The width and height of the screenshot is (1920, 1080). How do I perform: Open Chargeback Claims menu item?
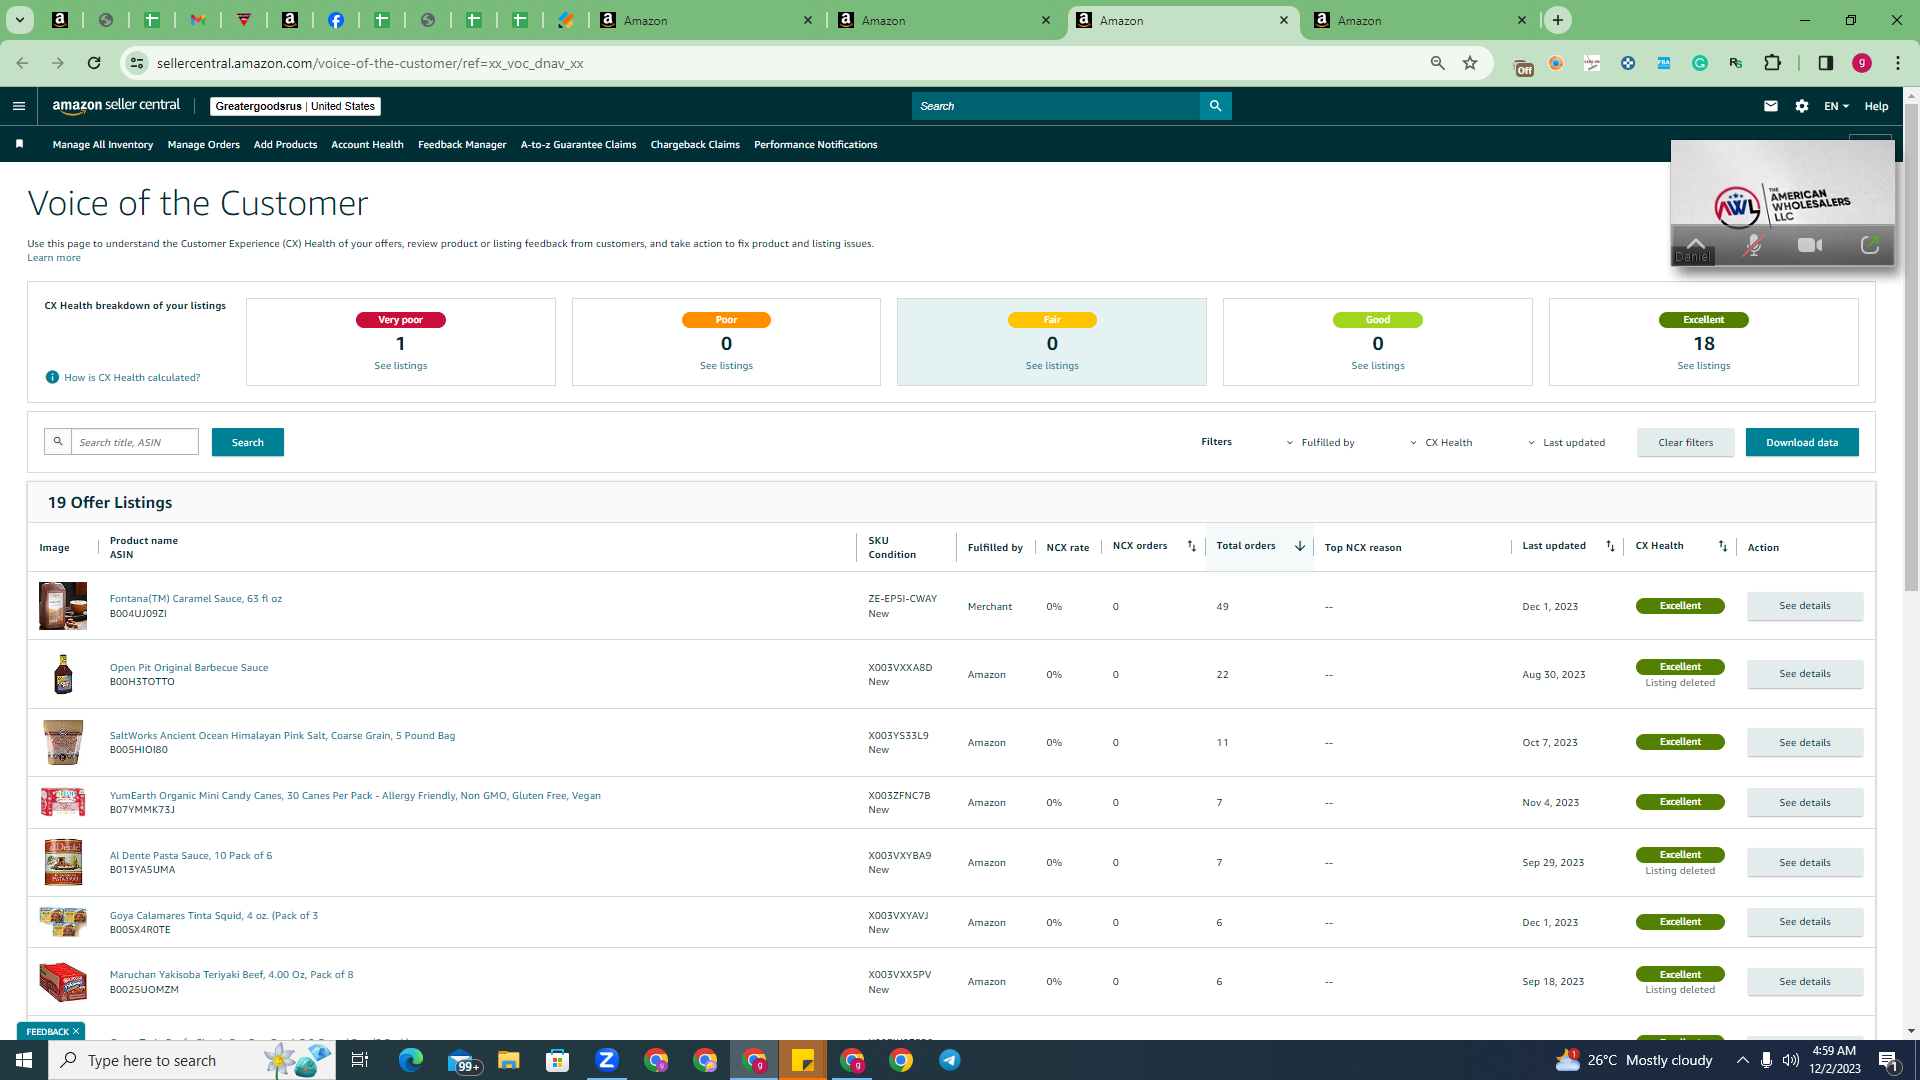click(695, 144)
